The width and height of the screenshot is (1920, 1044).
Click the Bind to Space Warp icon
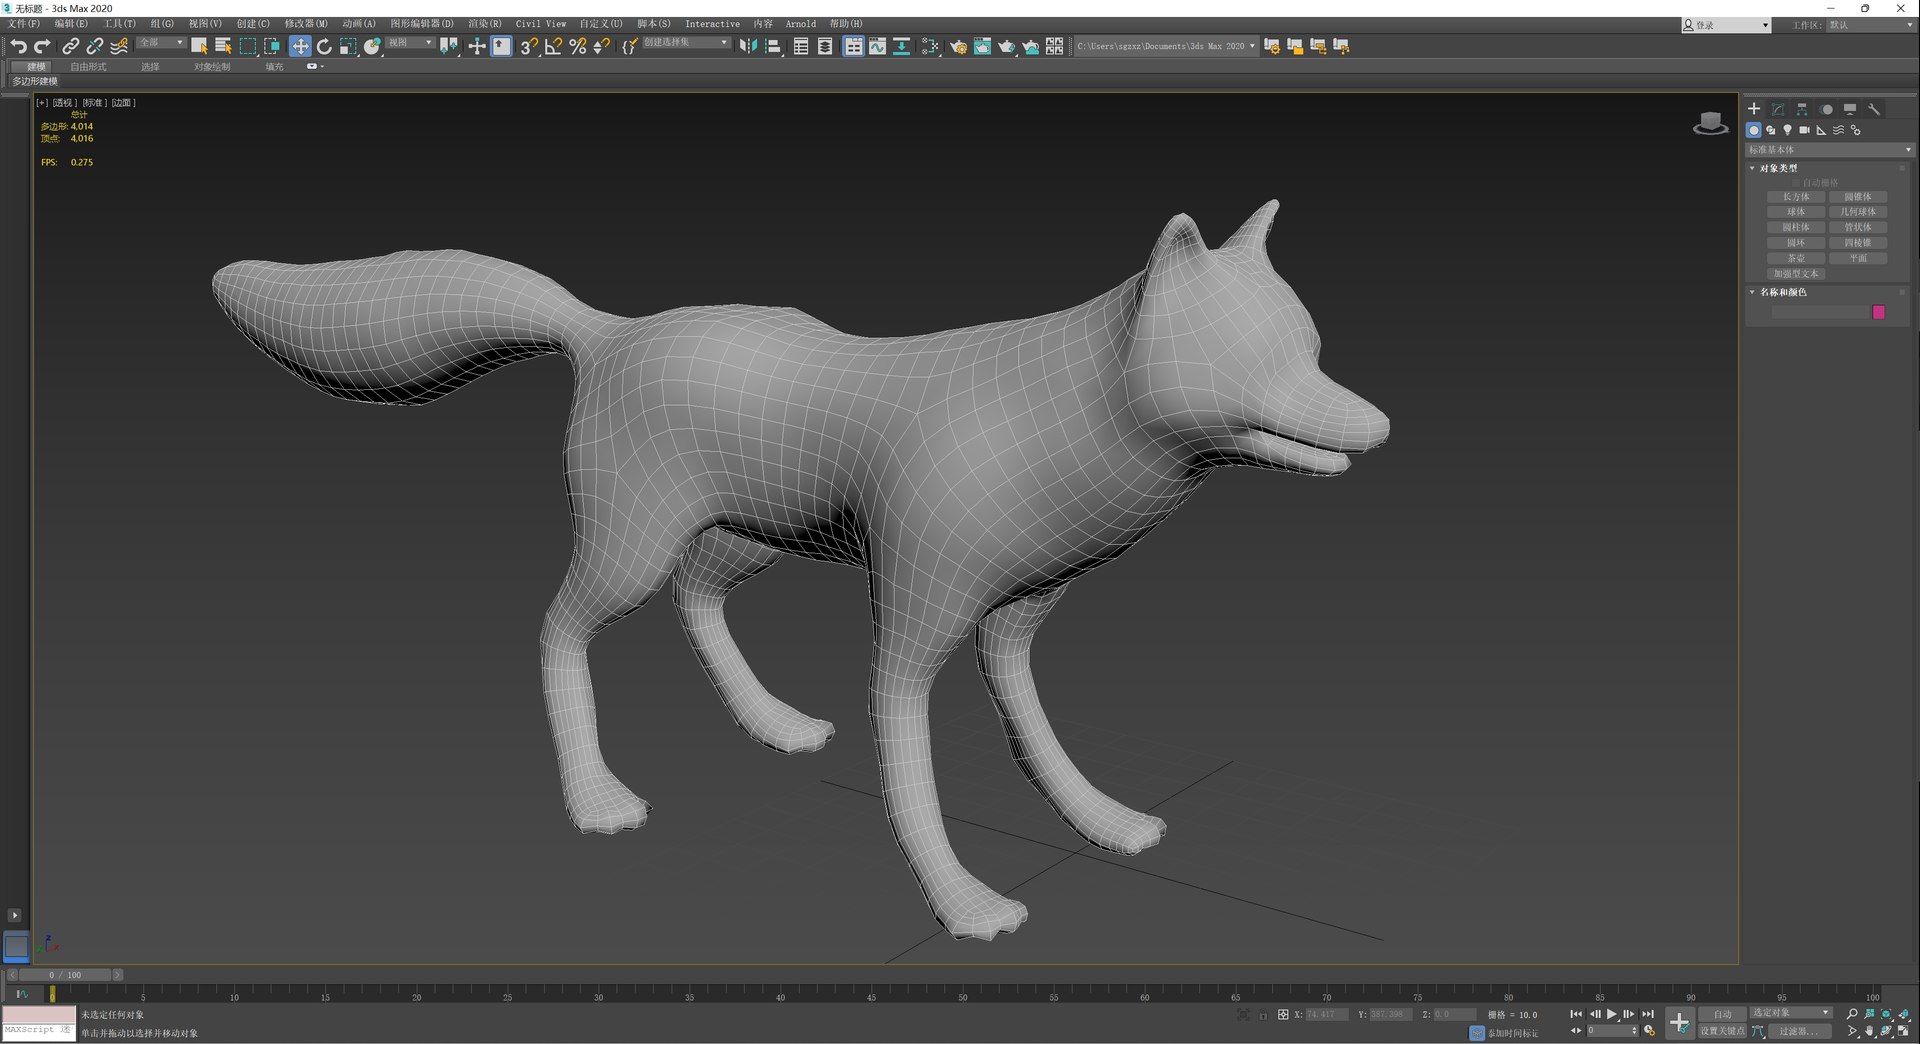(x=119, y=46)
